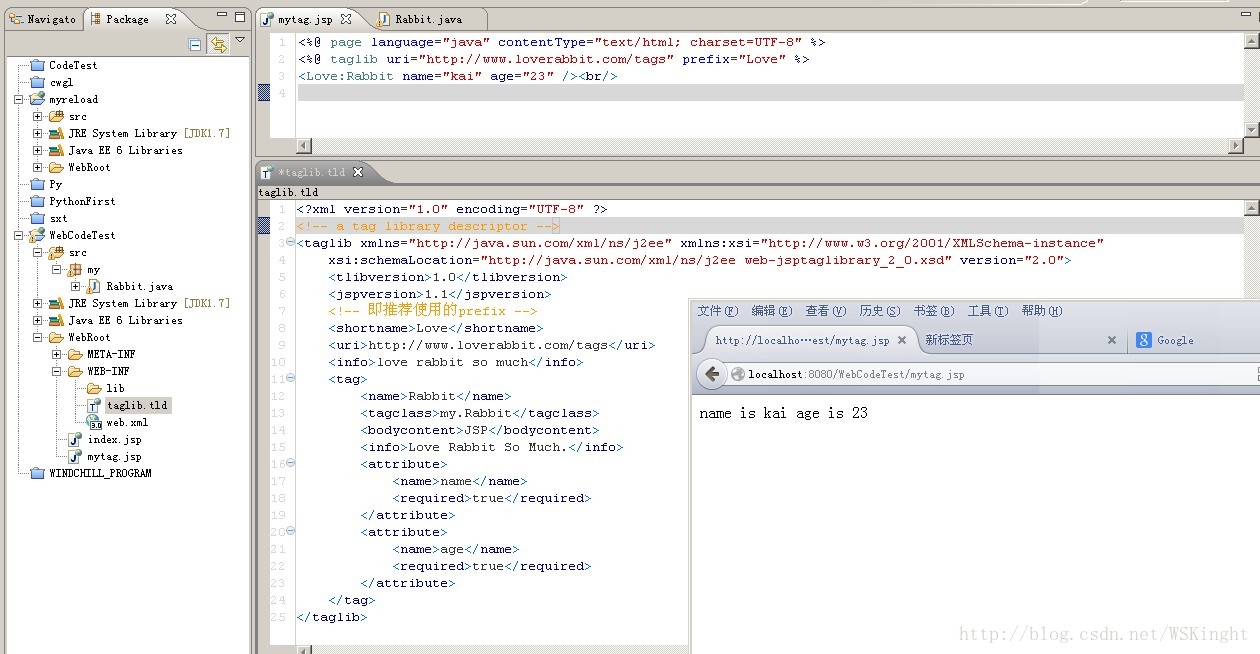The width and height of the screenshot is (1260, 654).
Task: Collapse the WebCodeTest project node
Action: pyautogui.click(x=19, y=235)
